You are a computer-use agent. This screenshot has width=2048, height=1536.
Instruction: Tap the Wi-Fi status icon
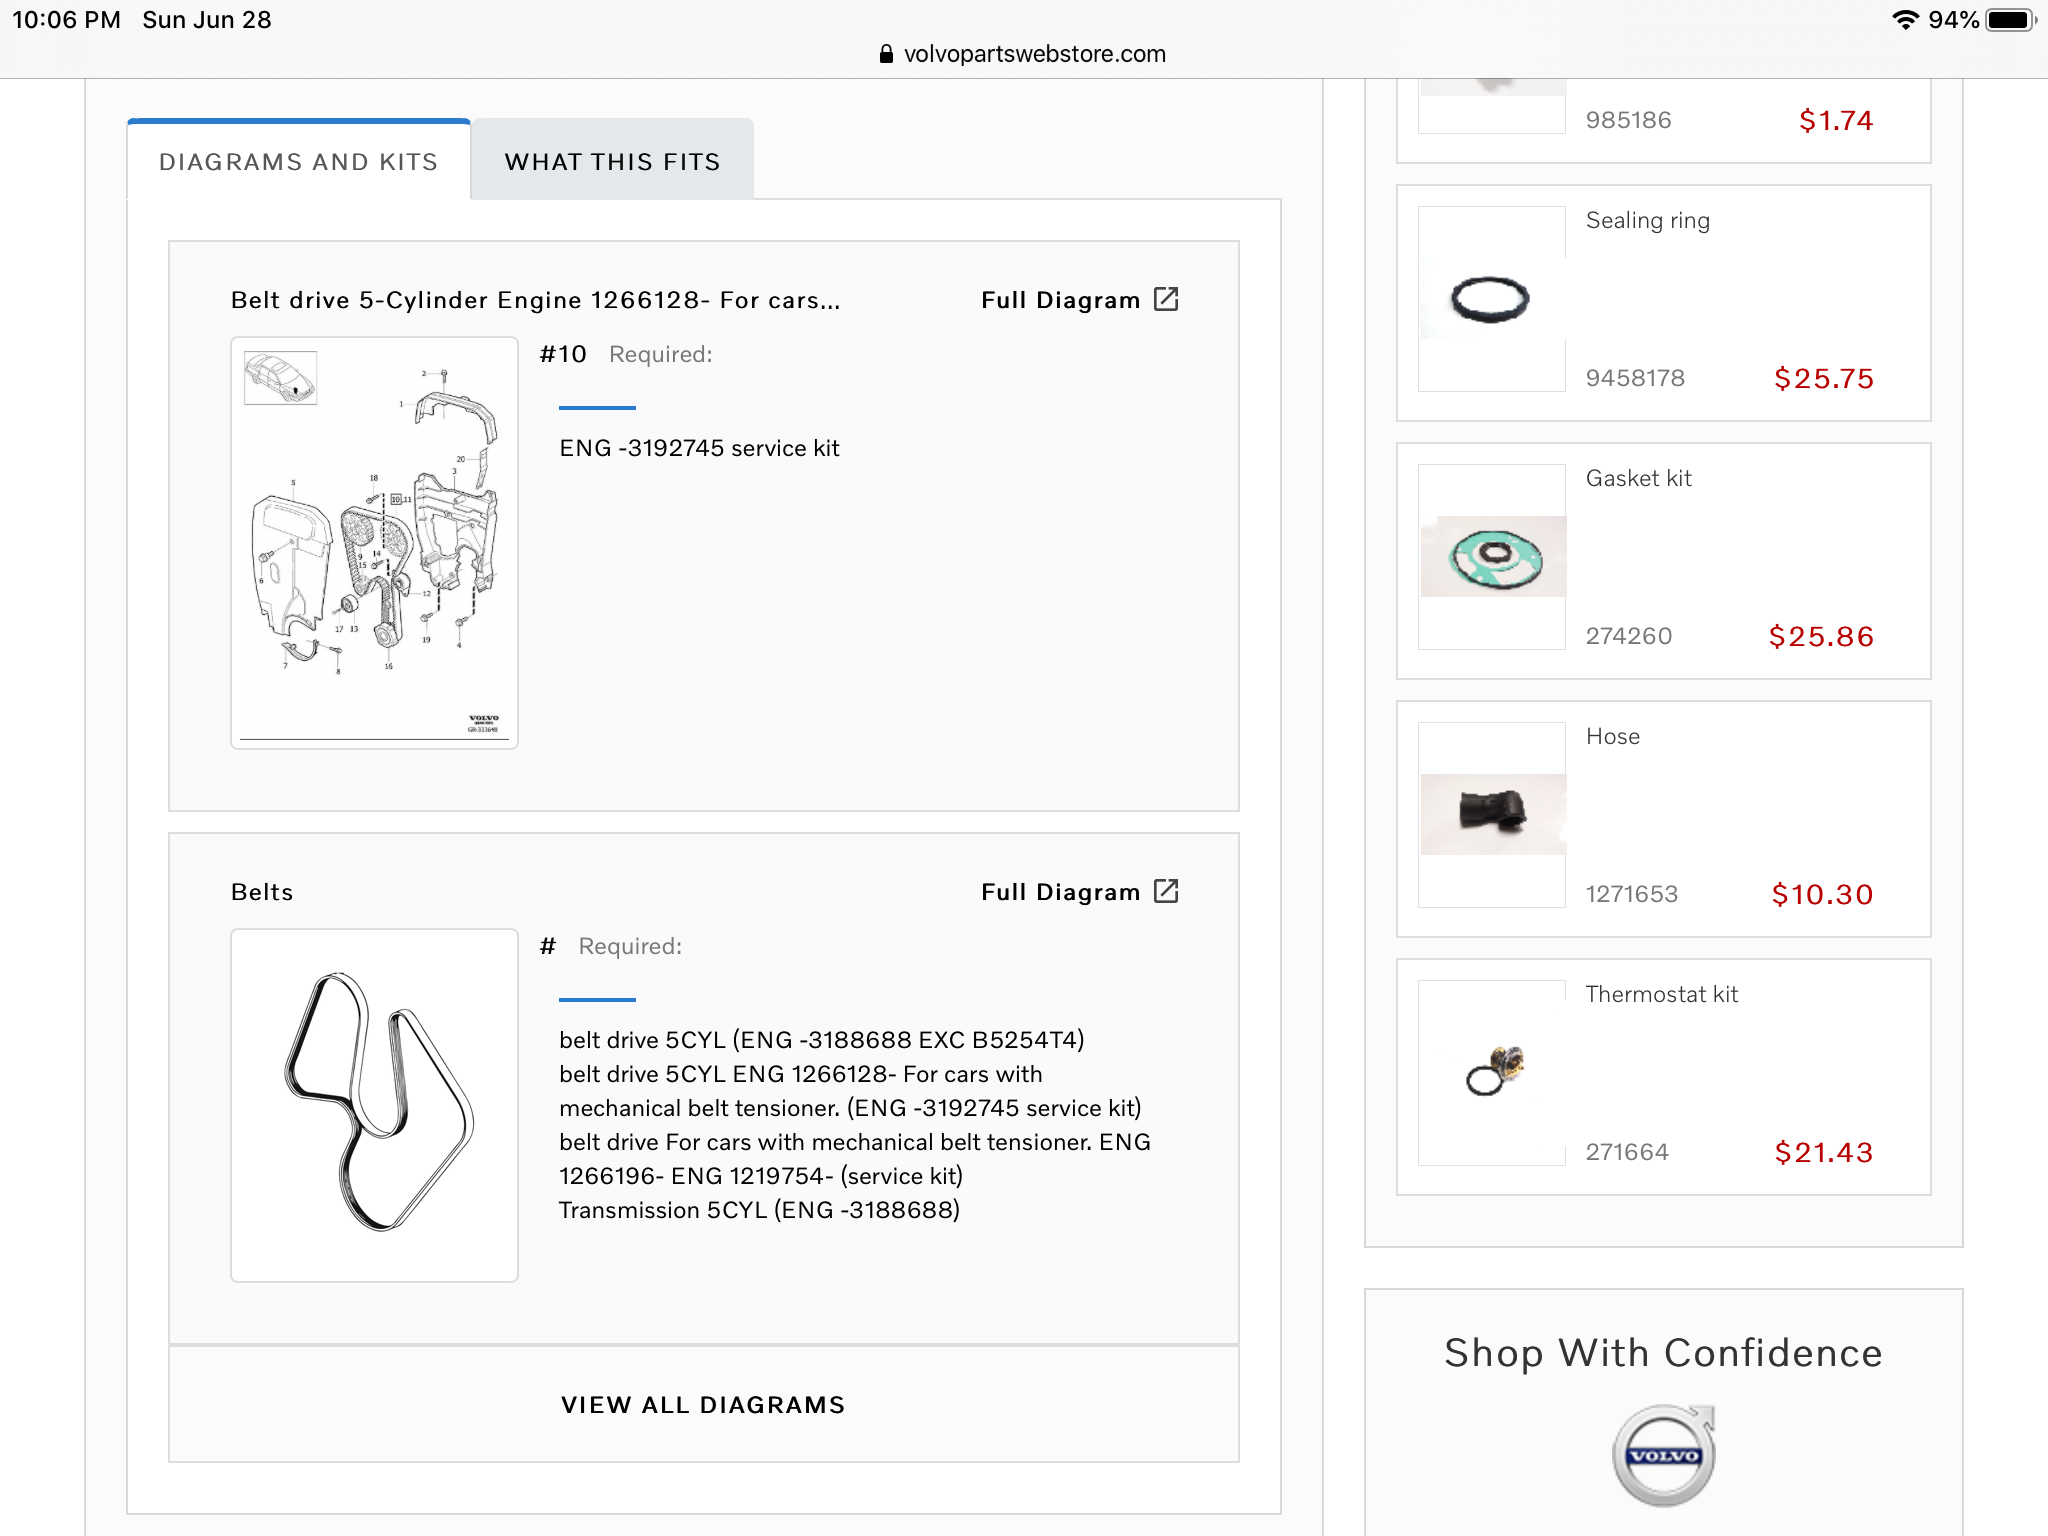(x=1905, y=20)
